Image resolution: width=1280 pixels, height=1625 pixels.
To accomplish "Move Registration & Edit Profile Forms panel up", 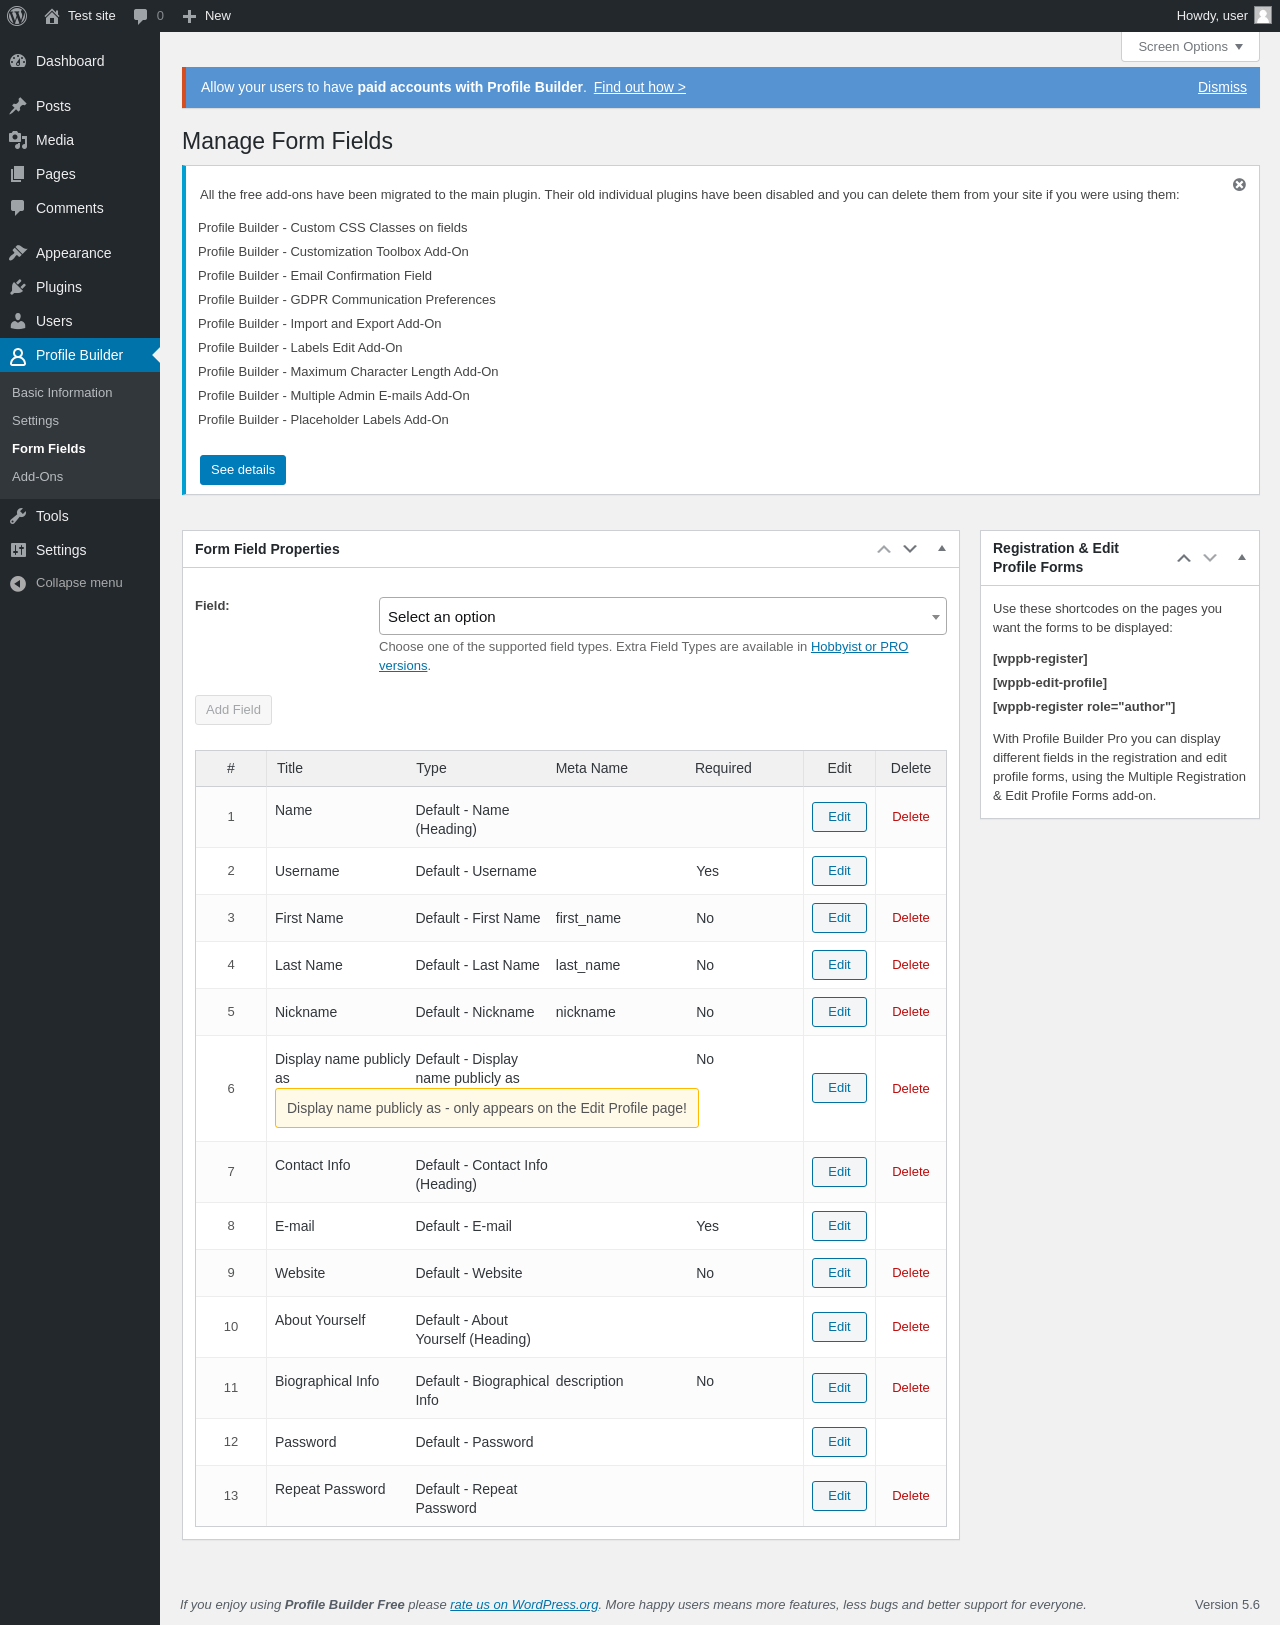I will [x=1184, y=558].
